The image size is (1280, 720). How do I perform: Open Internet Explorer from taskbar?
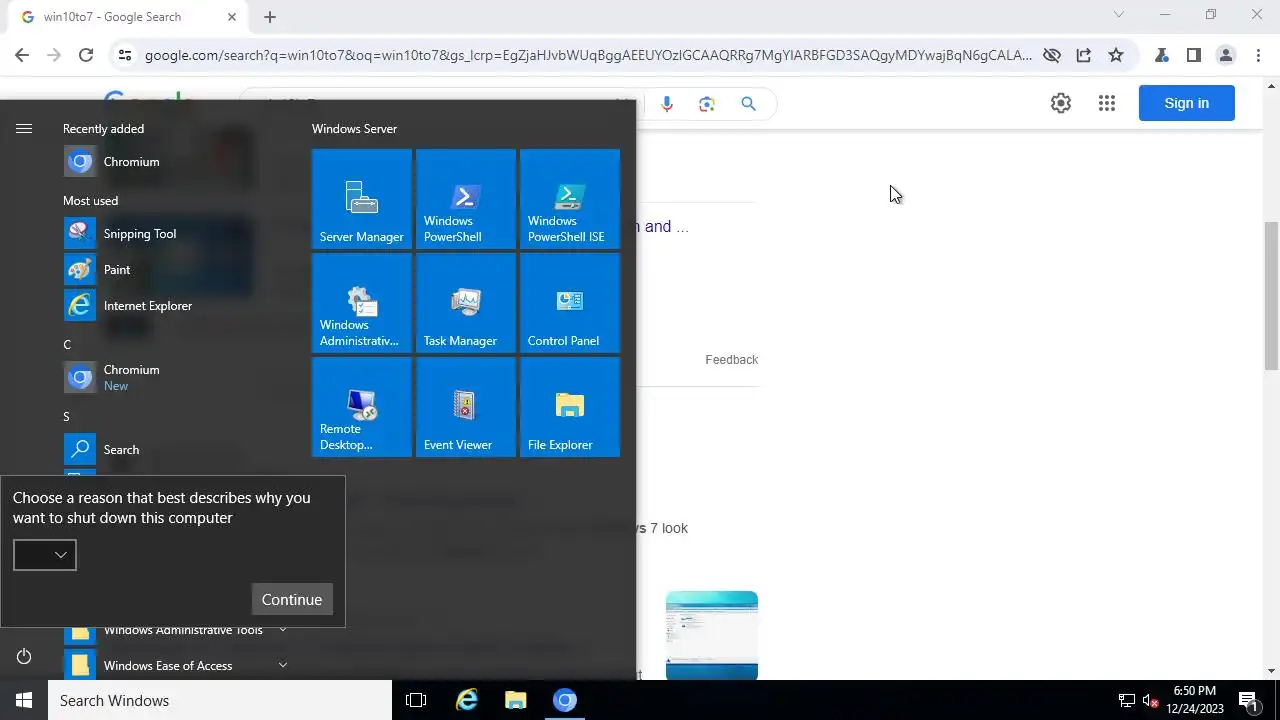coord(467,700)
